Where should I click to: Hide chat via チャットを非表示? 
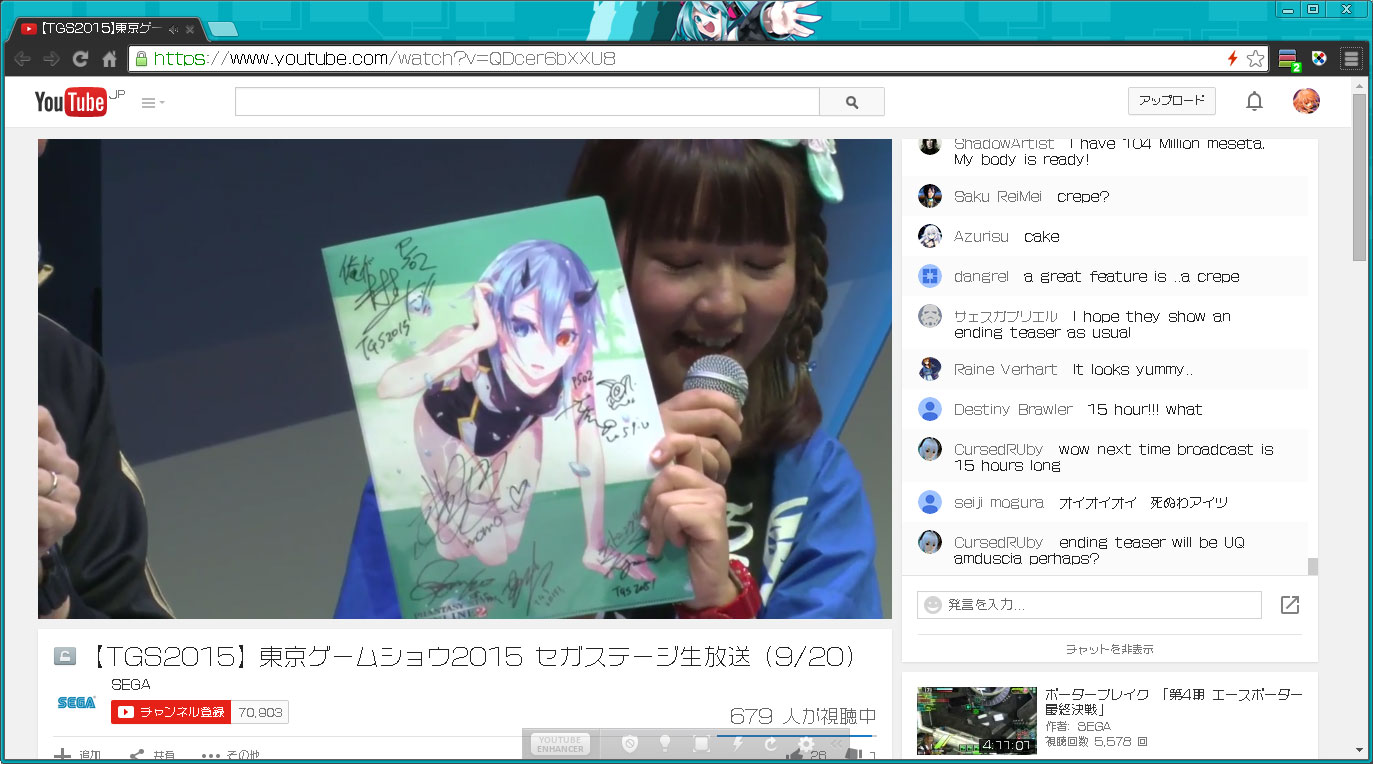(1109, 649)
